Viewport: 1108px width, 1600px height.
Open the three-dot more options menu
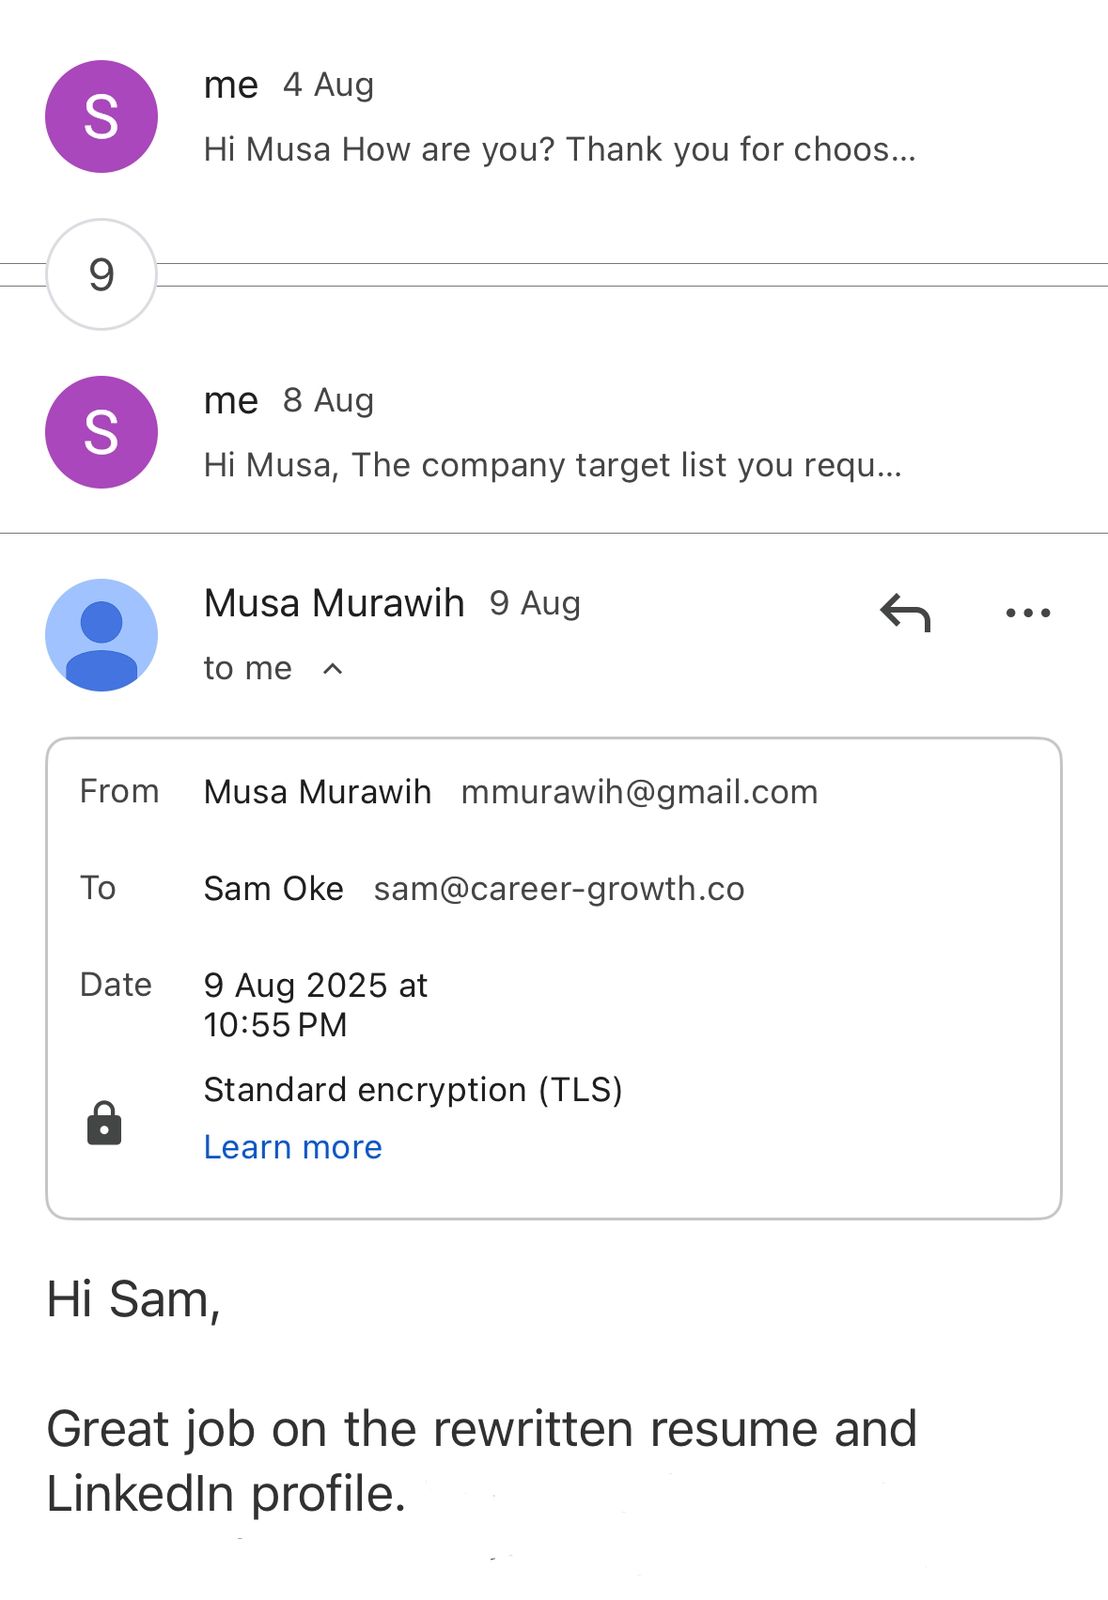1028,613
